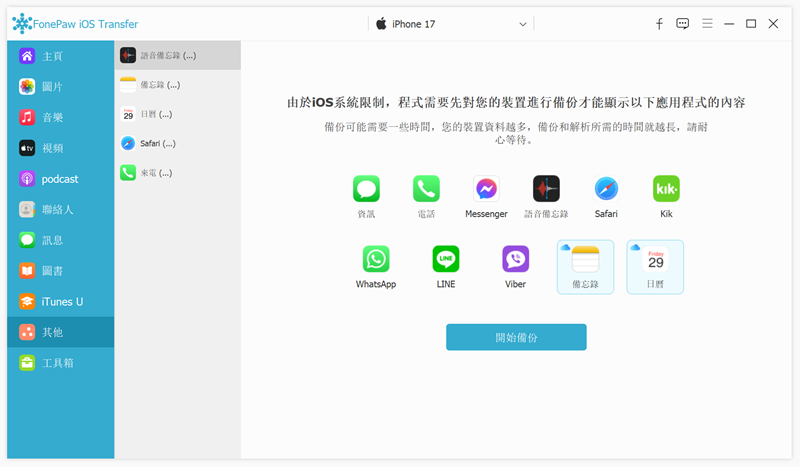Click the FonePaw snowflake logo
Image resolution: width=800 pixels, height=467 pixels.
pos(22,23)
